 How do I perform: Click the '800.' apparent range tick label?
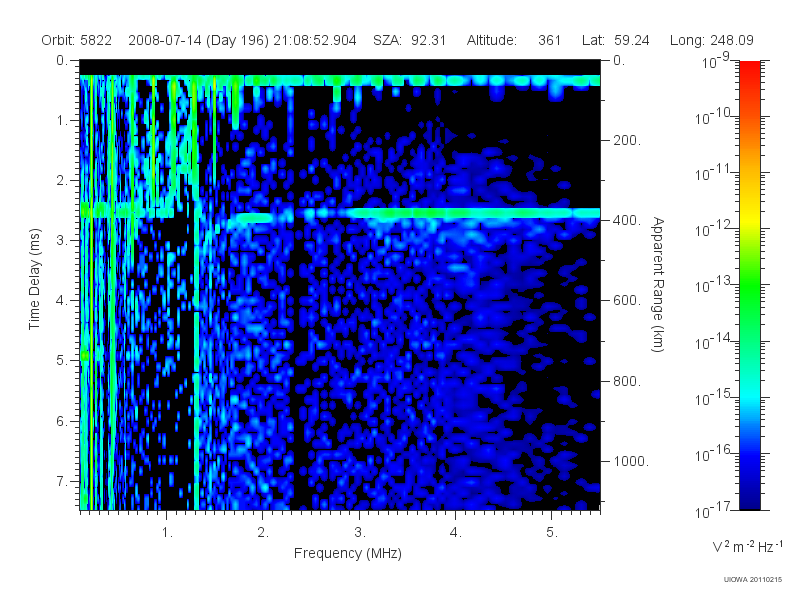pos(627,381)
